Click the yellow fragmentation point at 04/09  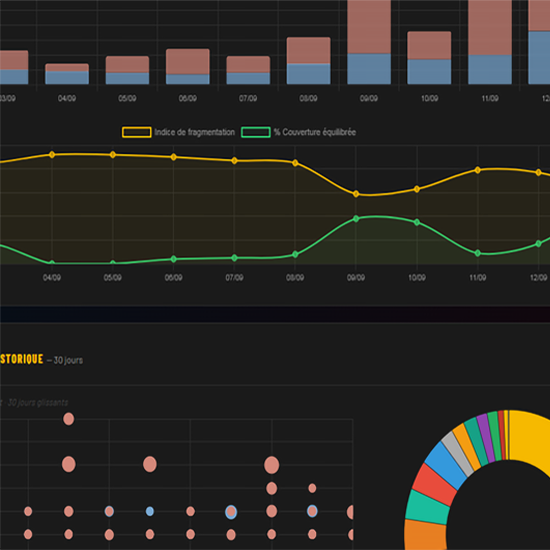52,155
